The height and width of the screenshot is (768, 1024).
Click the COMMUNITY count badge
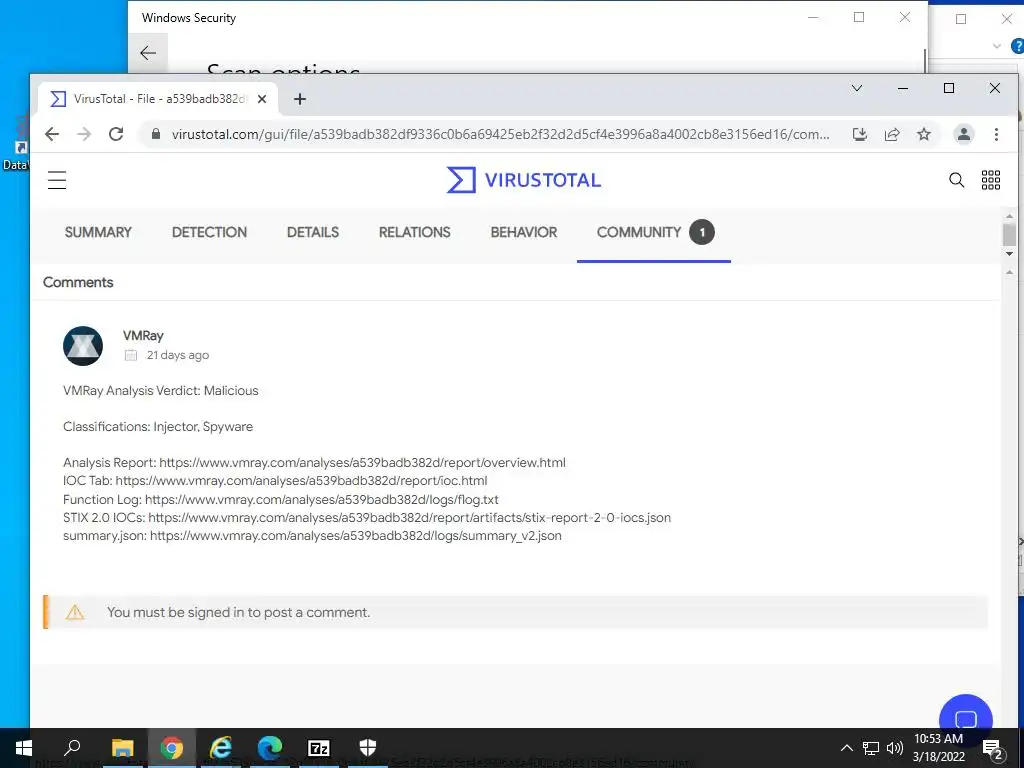point(702,232)
